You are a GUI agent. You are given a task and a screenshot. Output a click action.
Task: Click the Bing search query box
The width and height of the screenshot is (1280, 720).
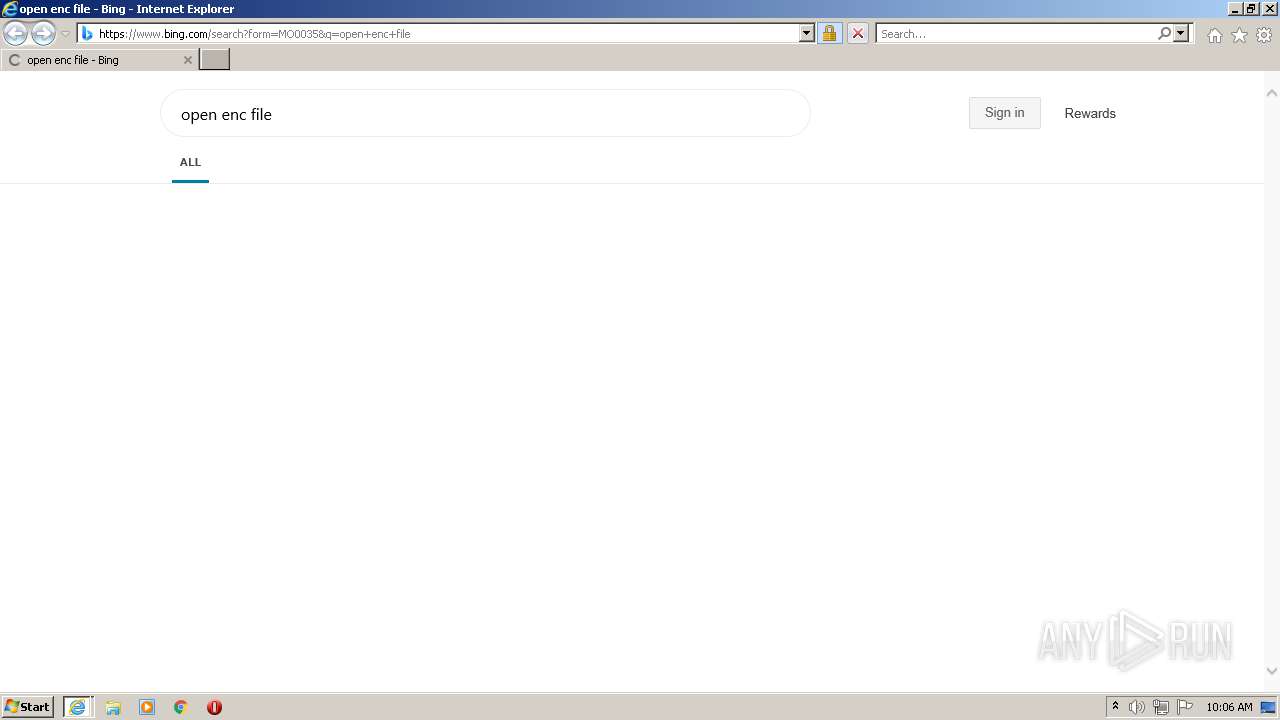pyautogui.click(x=485, y=114)
